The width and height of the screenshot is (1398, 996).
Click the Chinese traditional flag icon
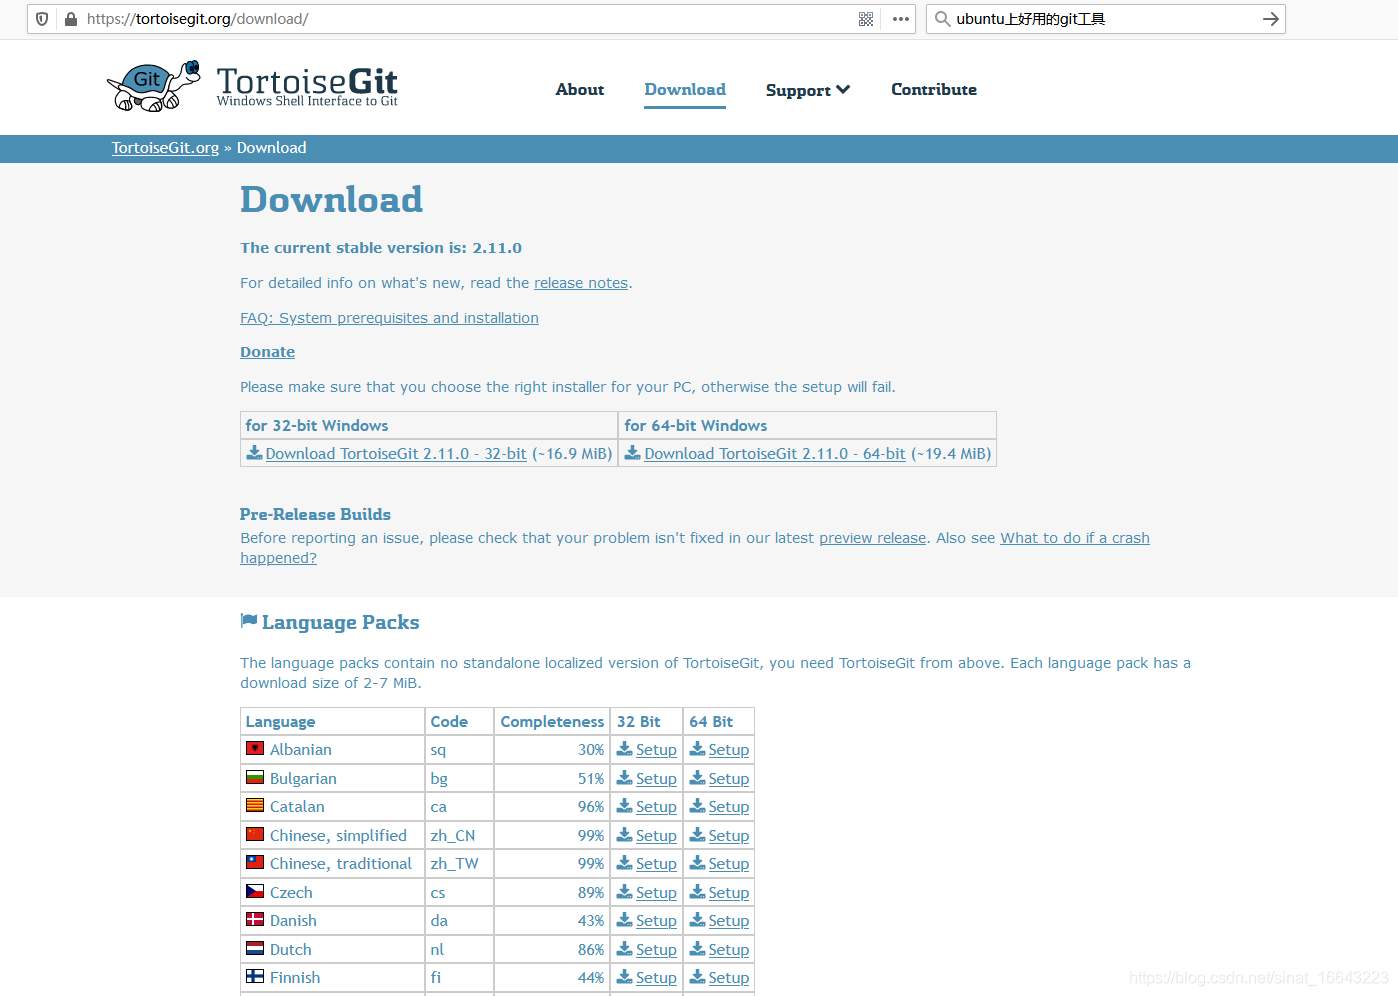click(x=255, y=862)
